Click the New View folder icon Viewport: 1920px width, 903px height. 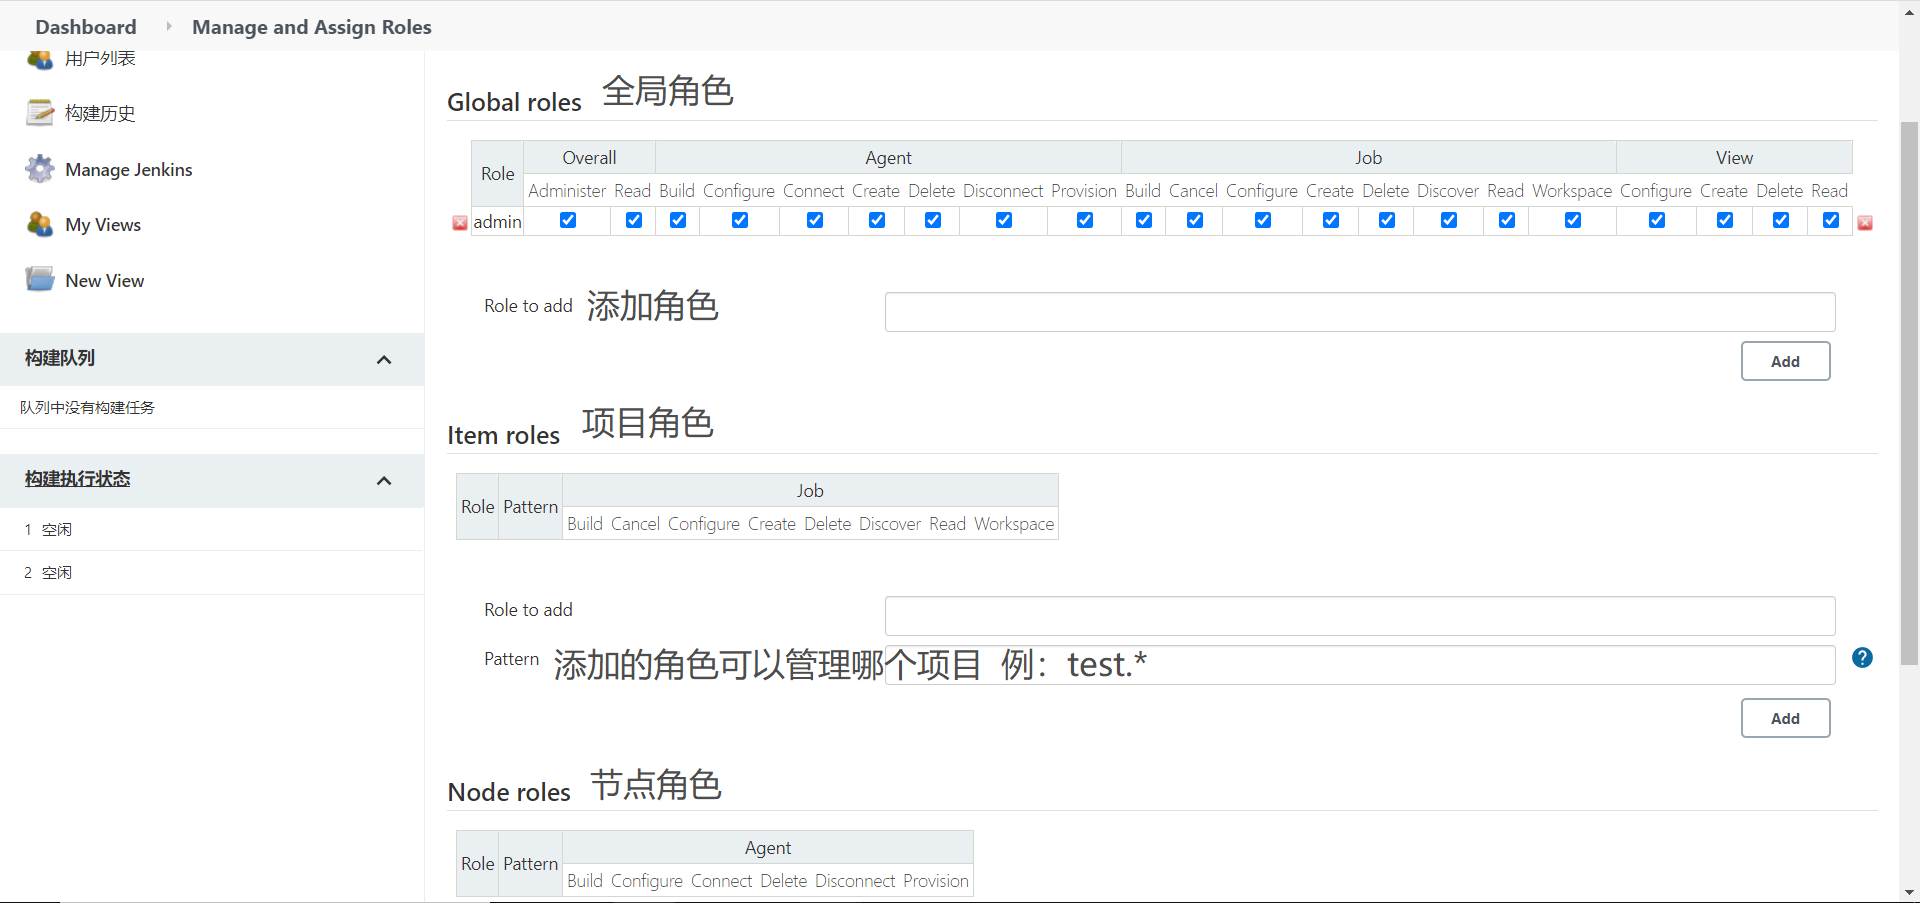[x=40, y=280]
